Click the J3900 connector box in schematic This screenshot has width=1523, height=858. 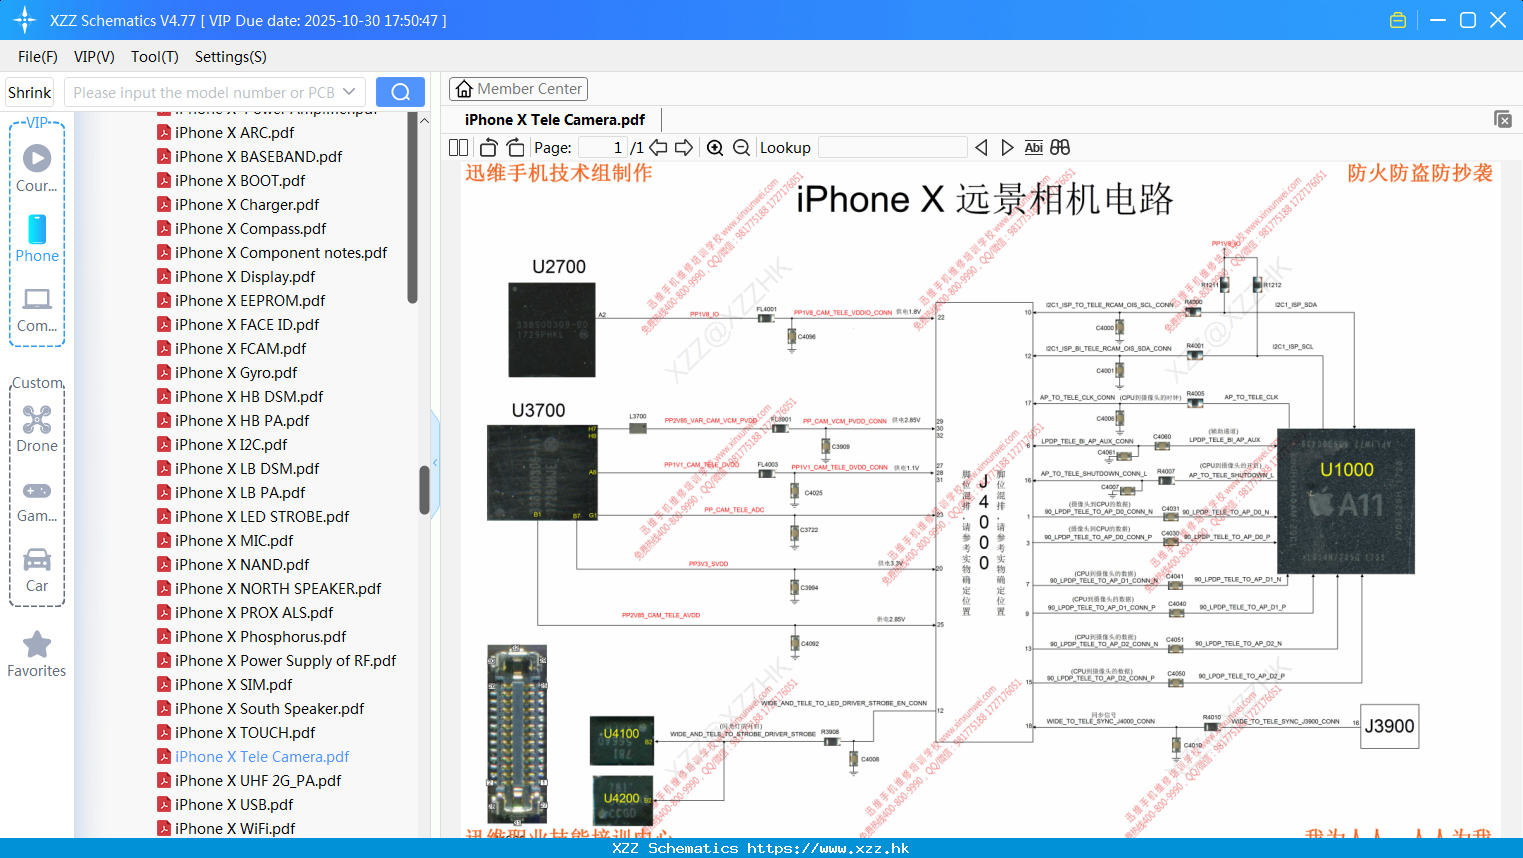point(1390,726)
